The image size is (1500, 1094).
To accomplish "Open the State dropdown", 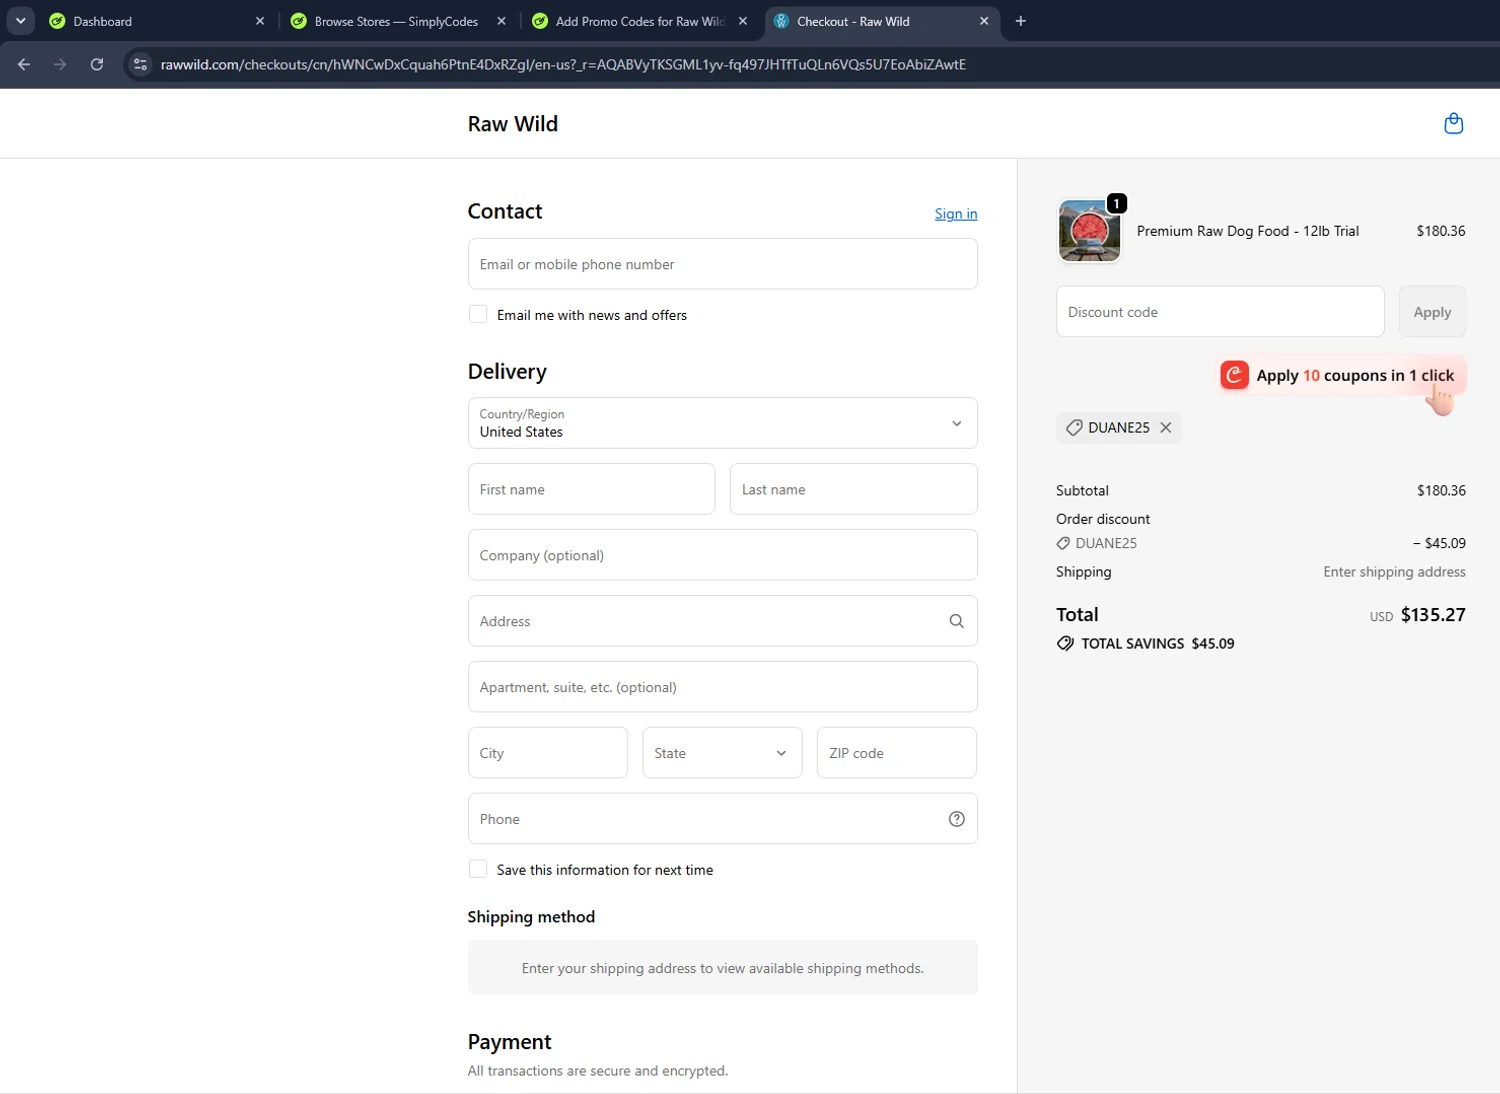I will pos(722,753).
